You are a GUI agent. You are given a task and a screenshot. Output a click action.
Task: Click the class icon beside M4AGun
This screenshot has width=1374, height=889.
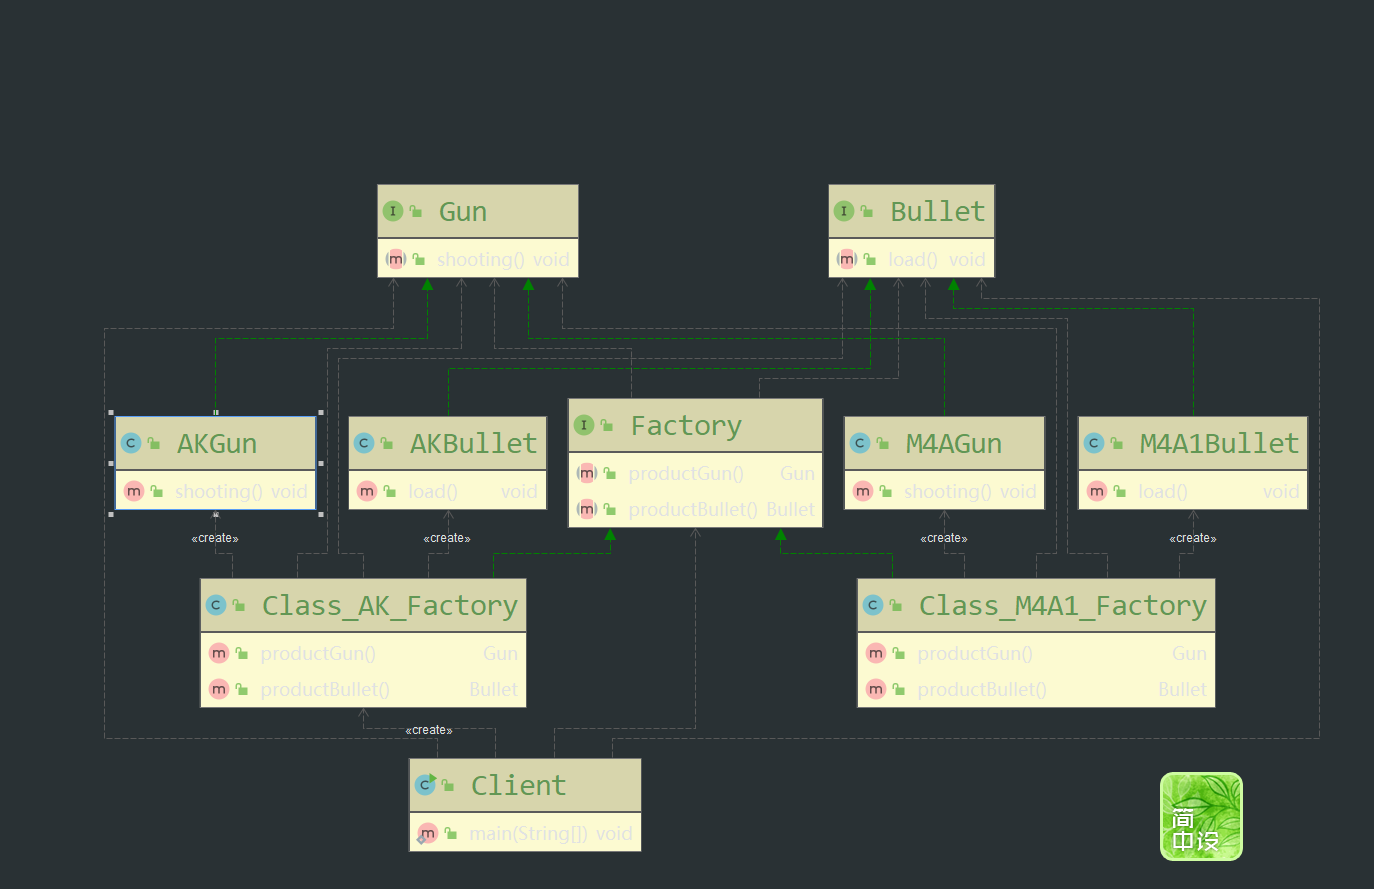click(859, 443)
